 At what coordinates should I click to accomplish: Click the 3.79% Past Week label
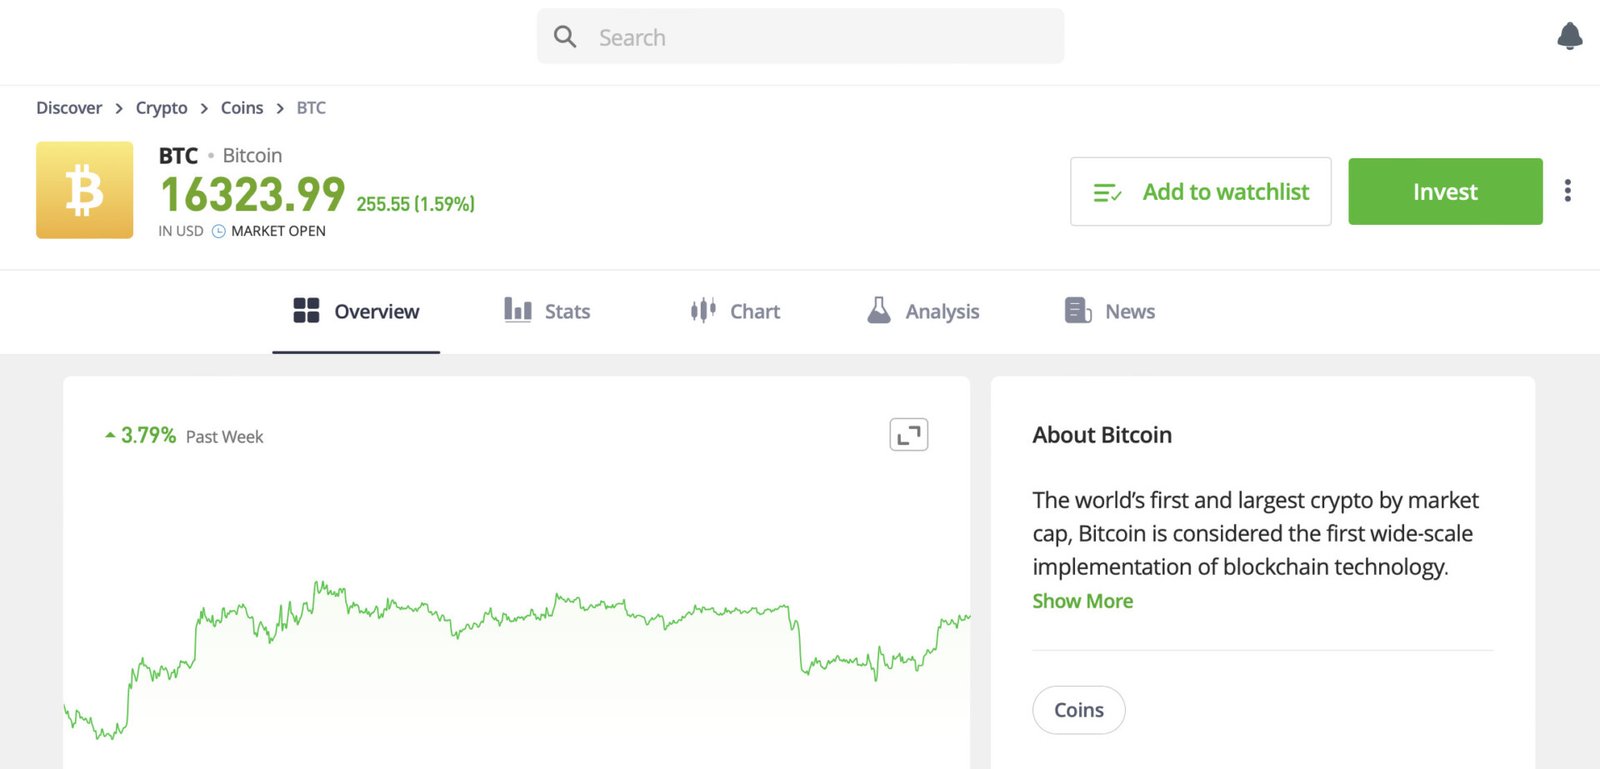[x=184, y=436]
